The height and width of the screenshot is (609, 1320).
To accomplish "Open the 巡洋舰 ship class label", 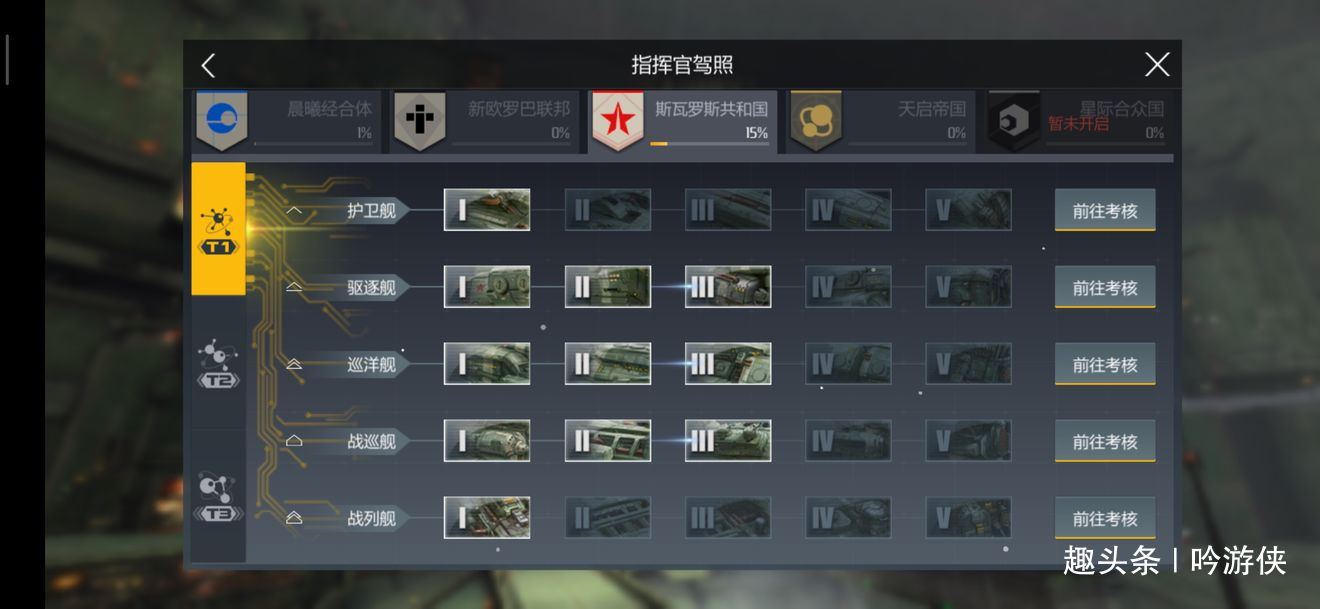I will pos(371,365).
